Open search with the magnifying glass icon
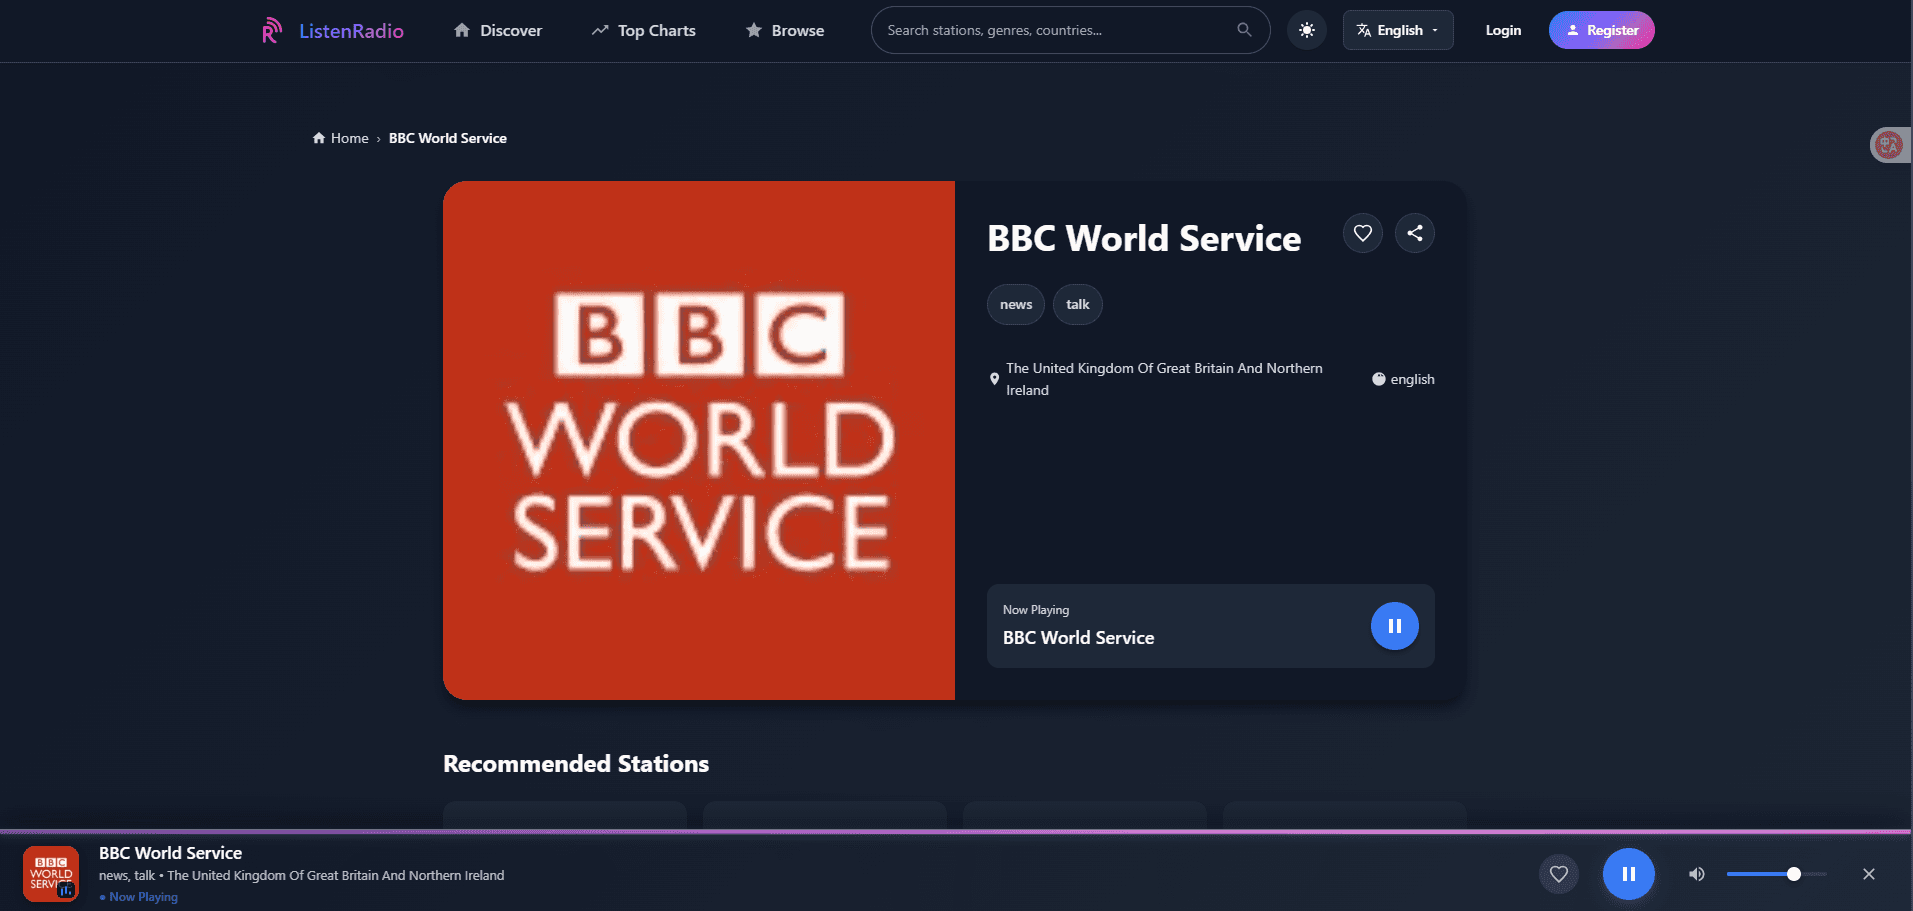This screenshot has width=1913, height=911. point(1243,30)
